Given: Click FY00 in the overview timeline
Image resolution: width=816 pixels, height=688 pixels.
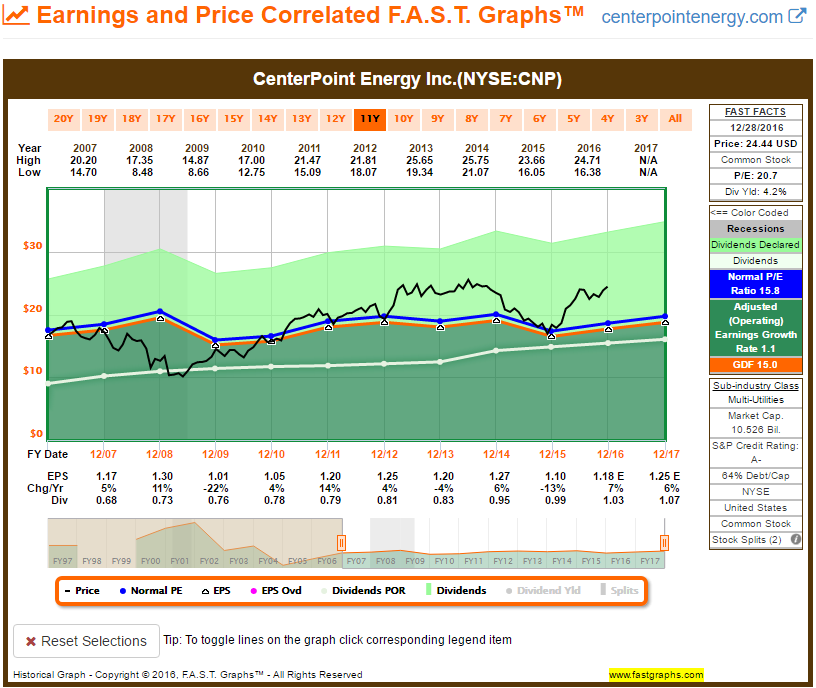Looking at the screenshot, I should pos(151,561).
